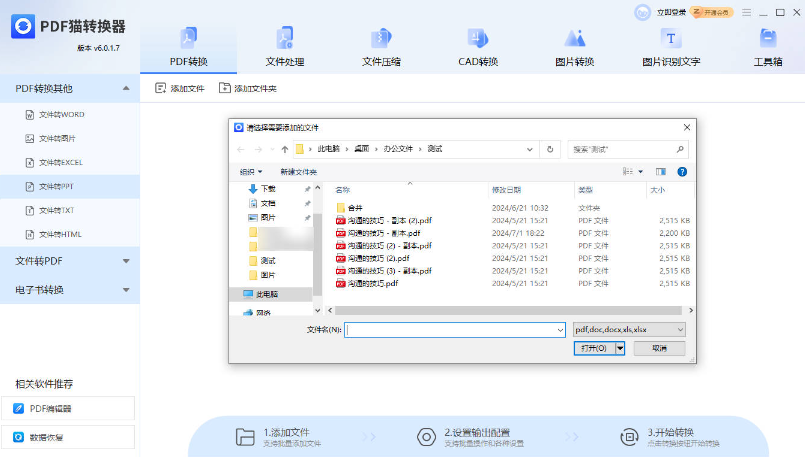Screen dimensions: 805x457
Task: Select 沟通的技巧 - 副本.pdf file
Action: point(384,233)
